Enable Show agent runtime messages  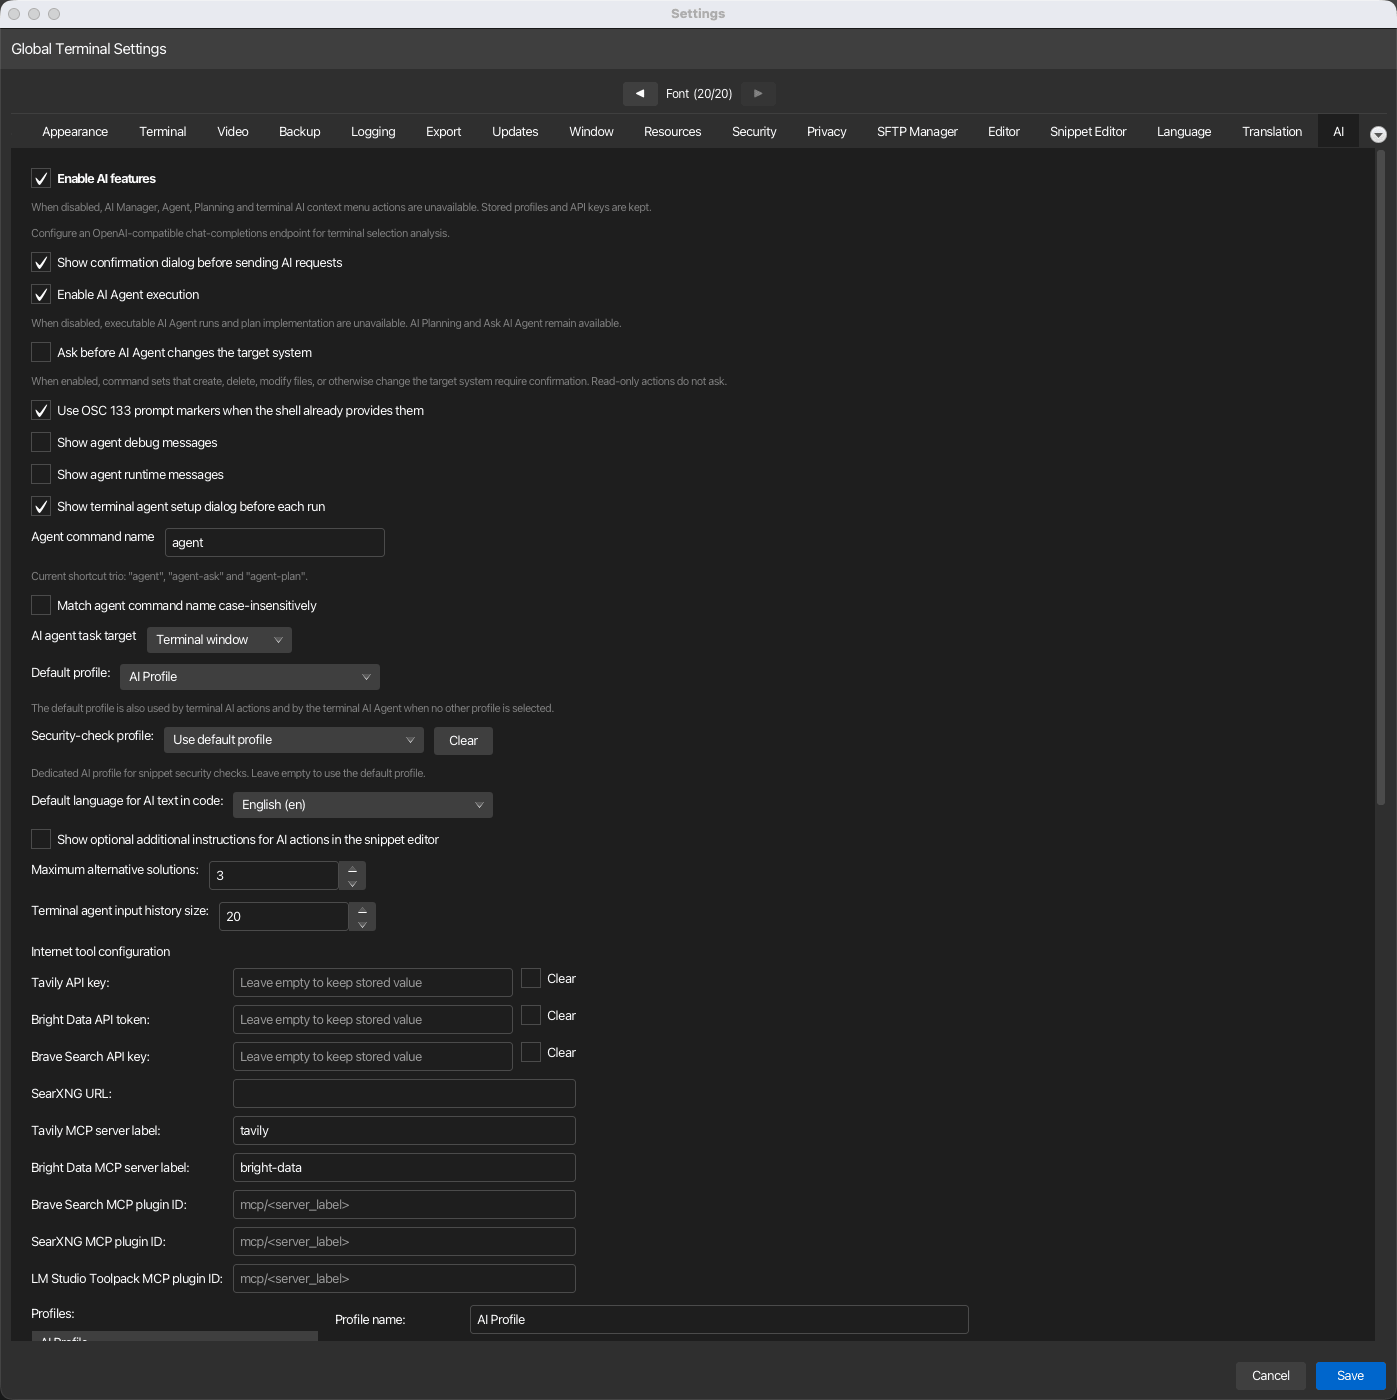point(41,475)
